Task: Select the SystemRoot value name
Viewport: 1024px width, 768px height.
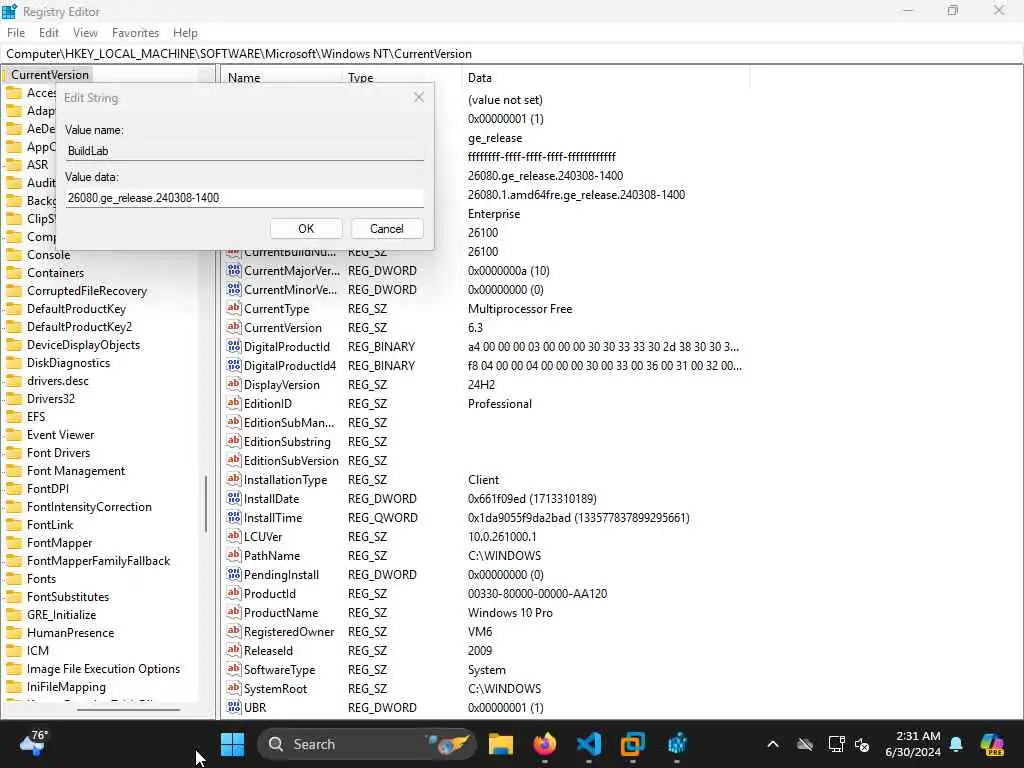Action: point(275,688)
